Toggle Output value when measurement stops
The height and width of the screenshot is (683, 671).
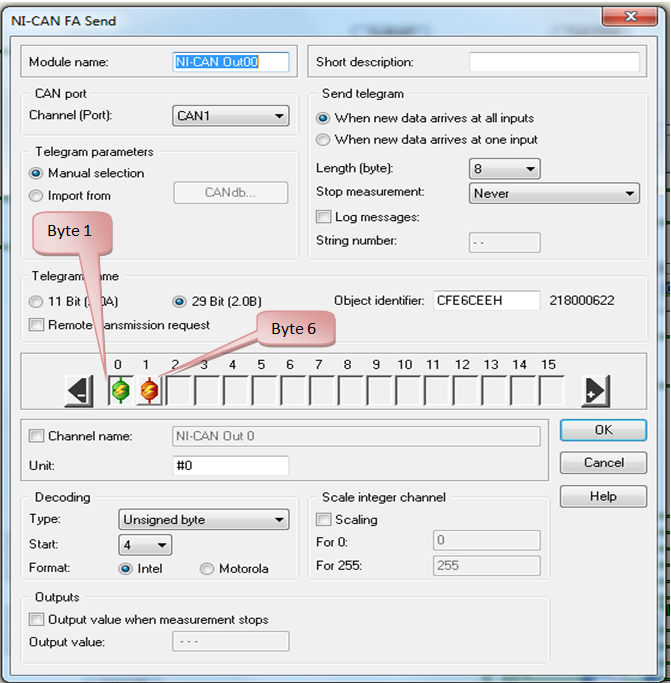36,619
